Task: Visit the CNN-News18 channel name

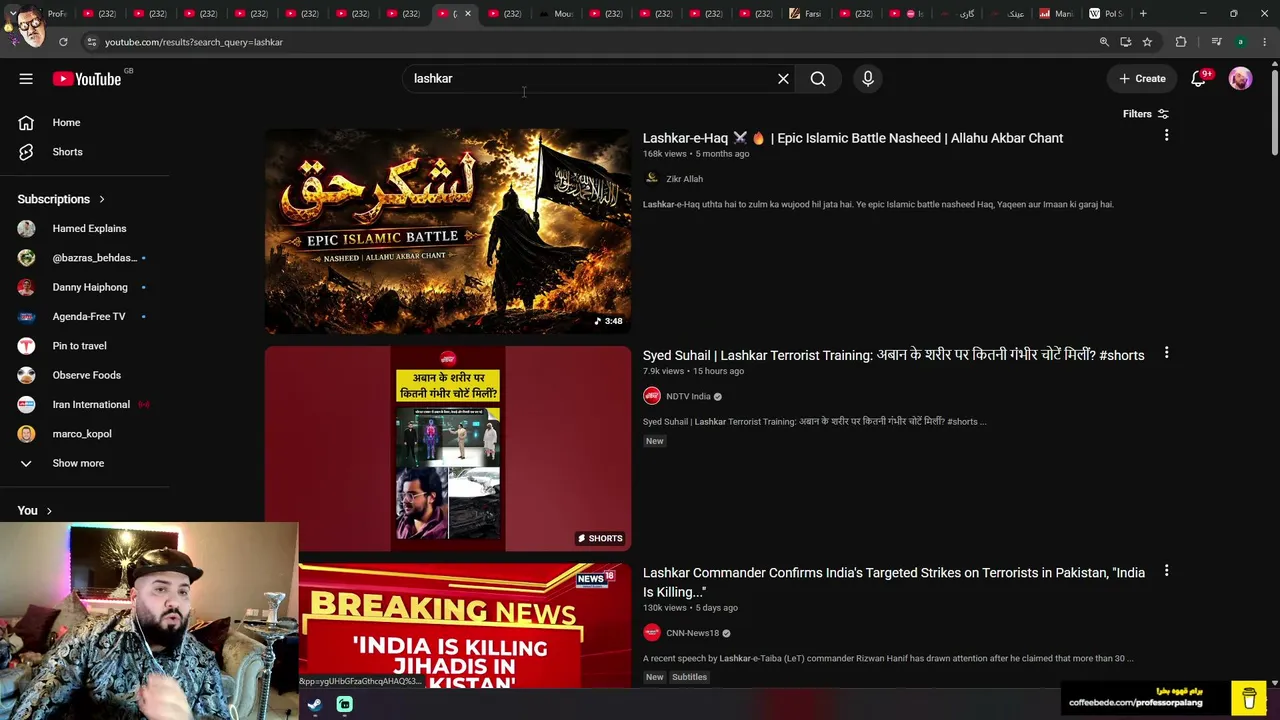Action: click(x=692, y=633)
